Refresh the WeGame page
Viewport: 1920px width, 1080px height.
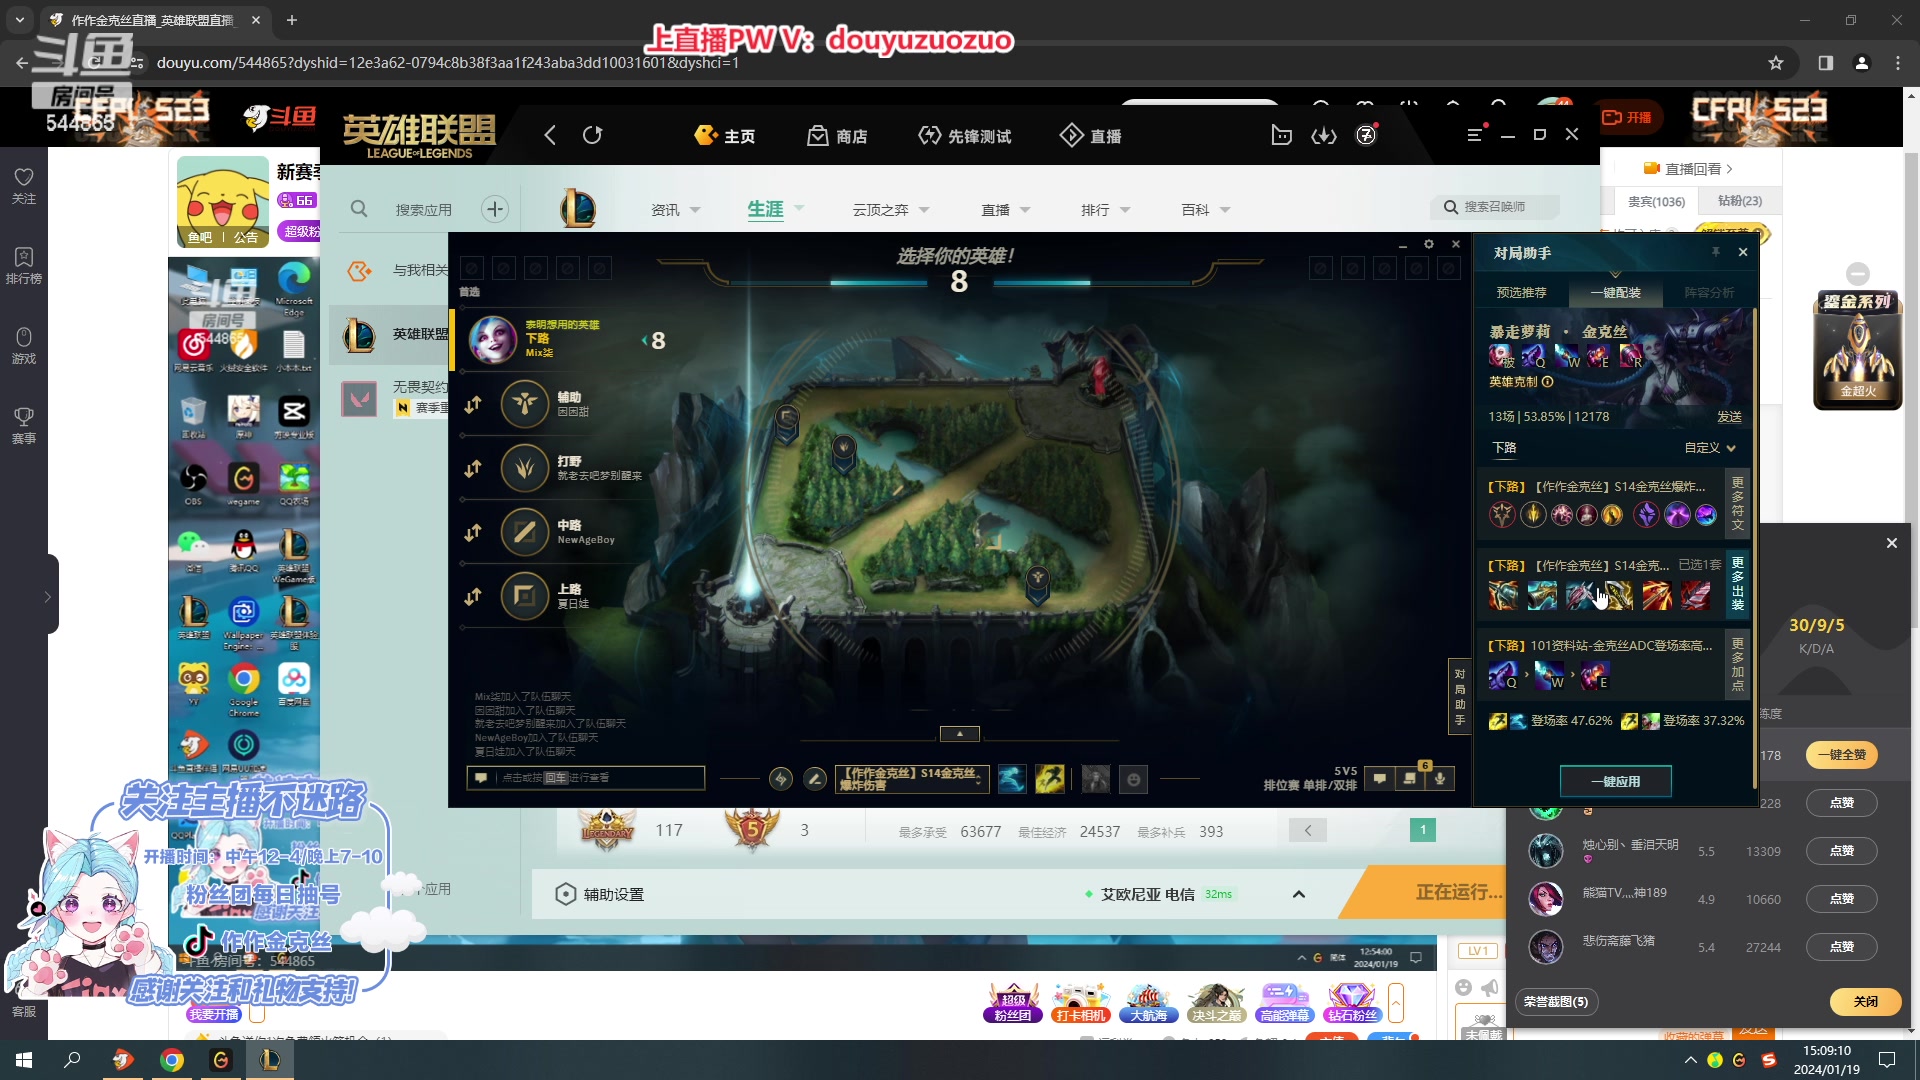coord(593,135)
